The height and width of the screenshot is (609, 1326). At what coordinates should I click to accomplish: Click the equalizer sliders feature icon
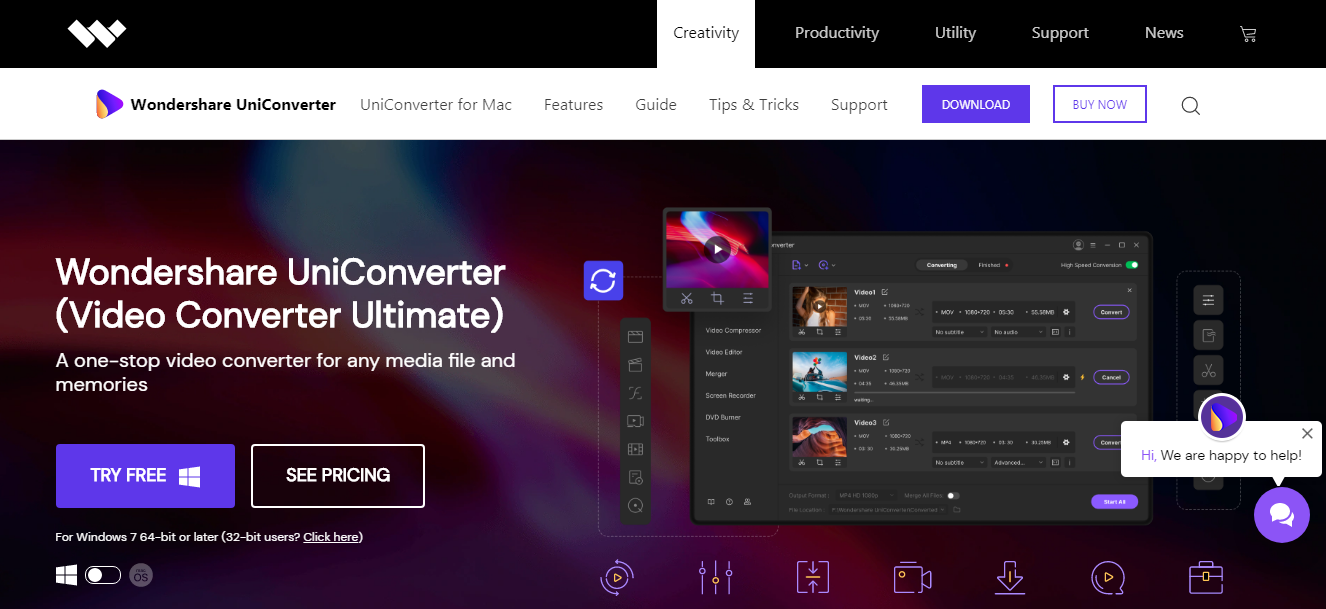click(716, 577)
